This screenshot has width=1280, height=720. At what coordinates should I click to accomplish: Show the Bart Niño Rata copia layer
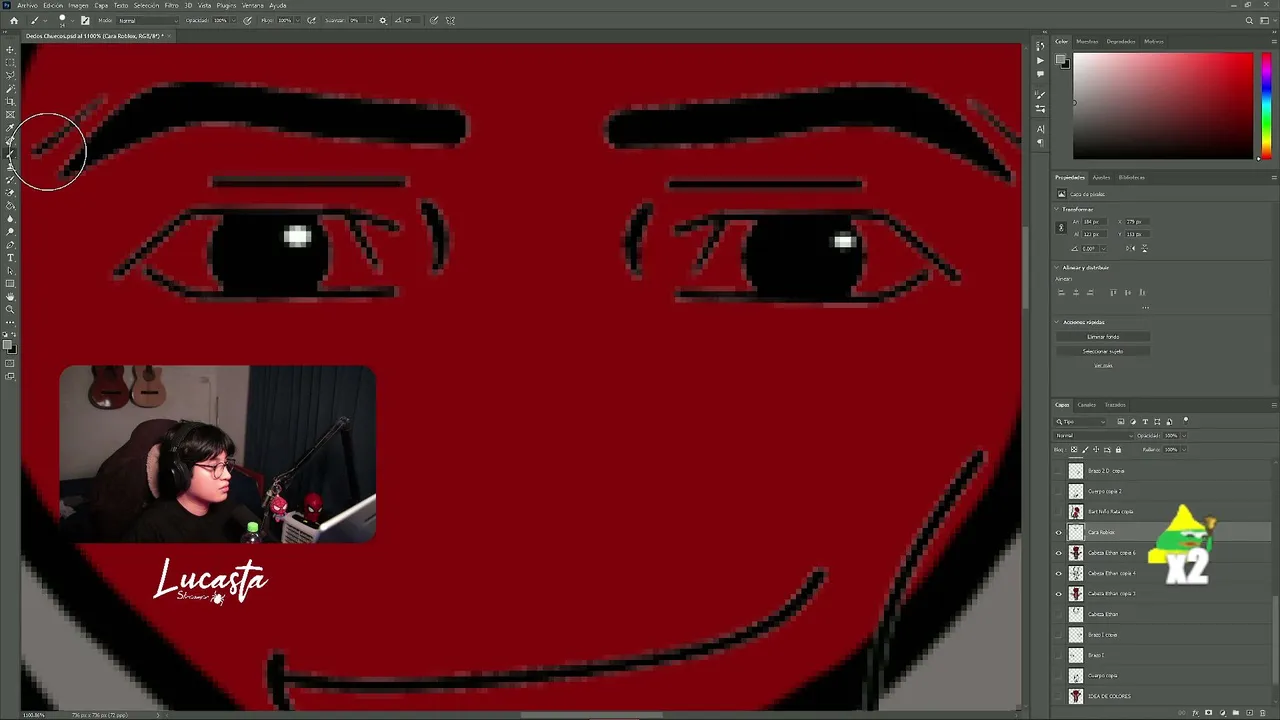click(1059, 512)
